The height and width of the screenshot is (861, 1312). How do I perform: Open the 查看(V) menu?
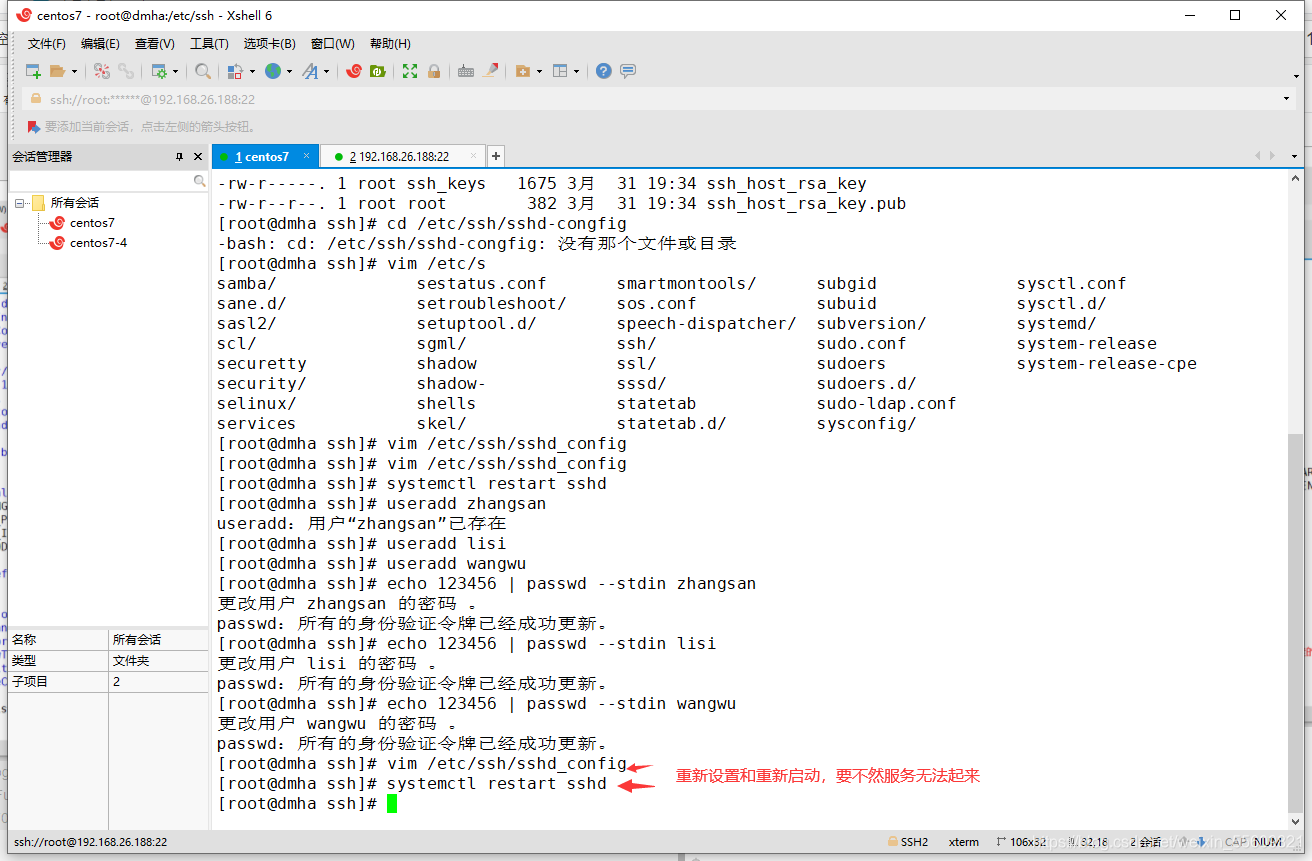(x=155, y=44)
